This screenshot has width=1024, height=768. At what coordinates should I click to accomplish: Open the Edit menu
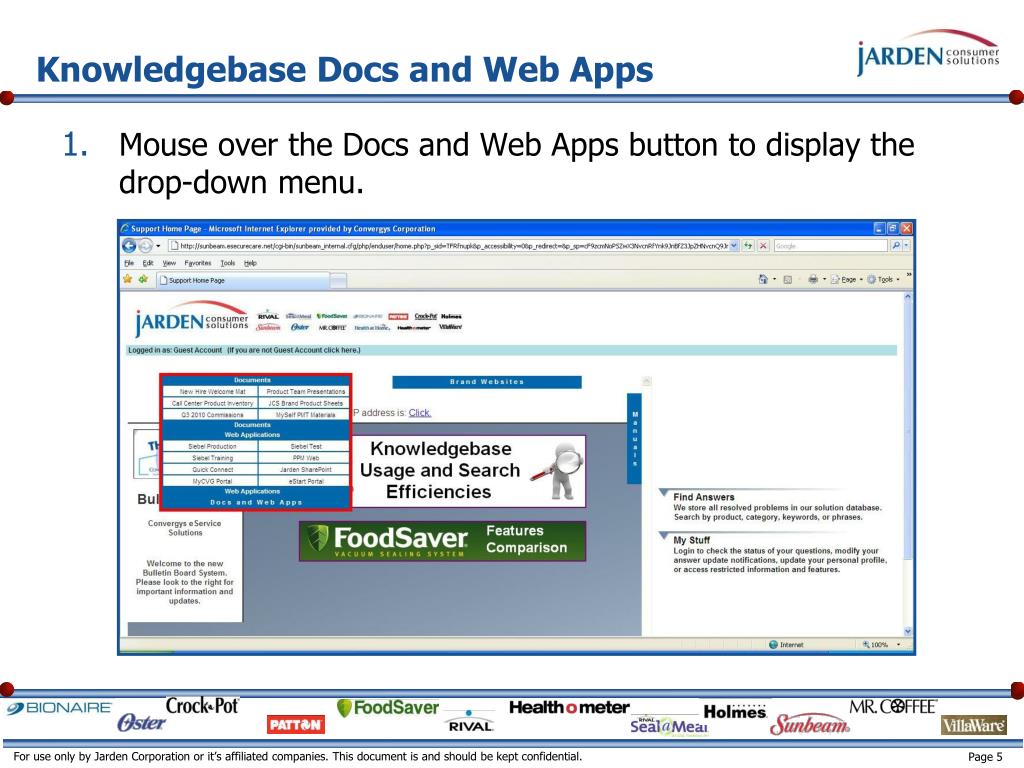(x=148, y=263)
